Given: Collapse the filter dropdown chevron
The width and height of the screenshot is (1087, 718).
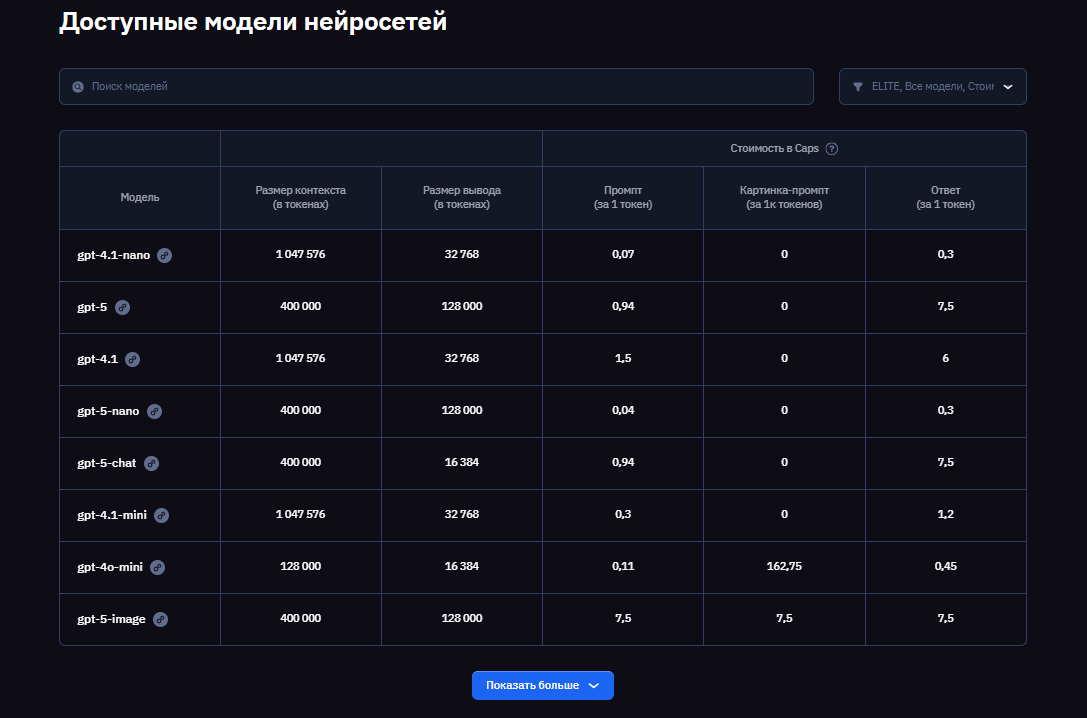Looking at the screenshot, I should point(1008,86).
